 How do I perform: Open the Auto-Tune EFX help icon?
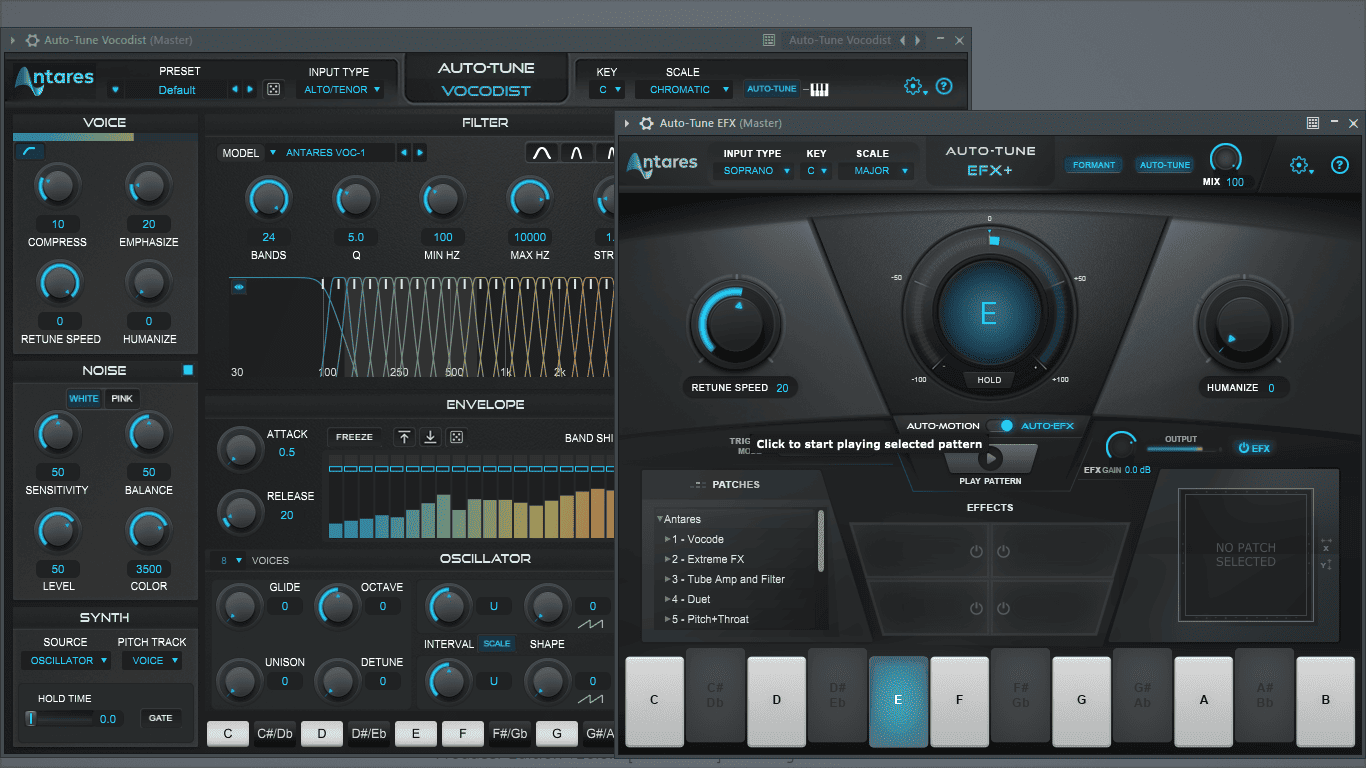tap(1340, 165)
